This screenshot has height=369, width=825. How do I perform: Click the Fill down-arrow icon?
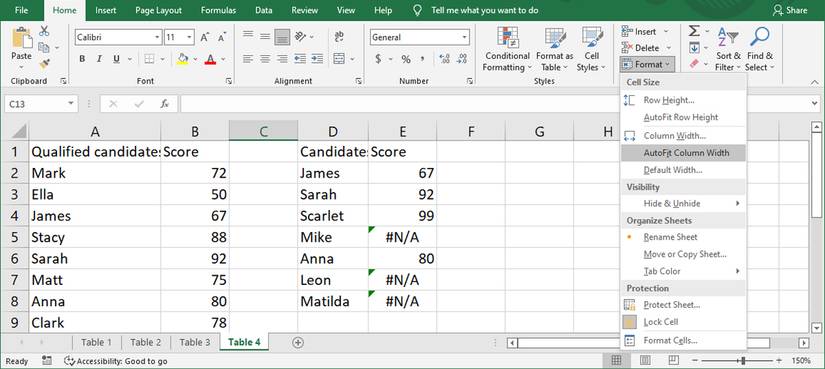coord(695,48)
